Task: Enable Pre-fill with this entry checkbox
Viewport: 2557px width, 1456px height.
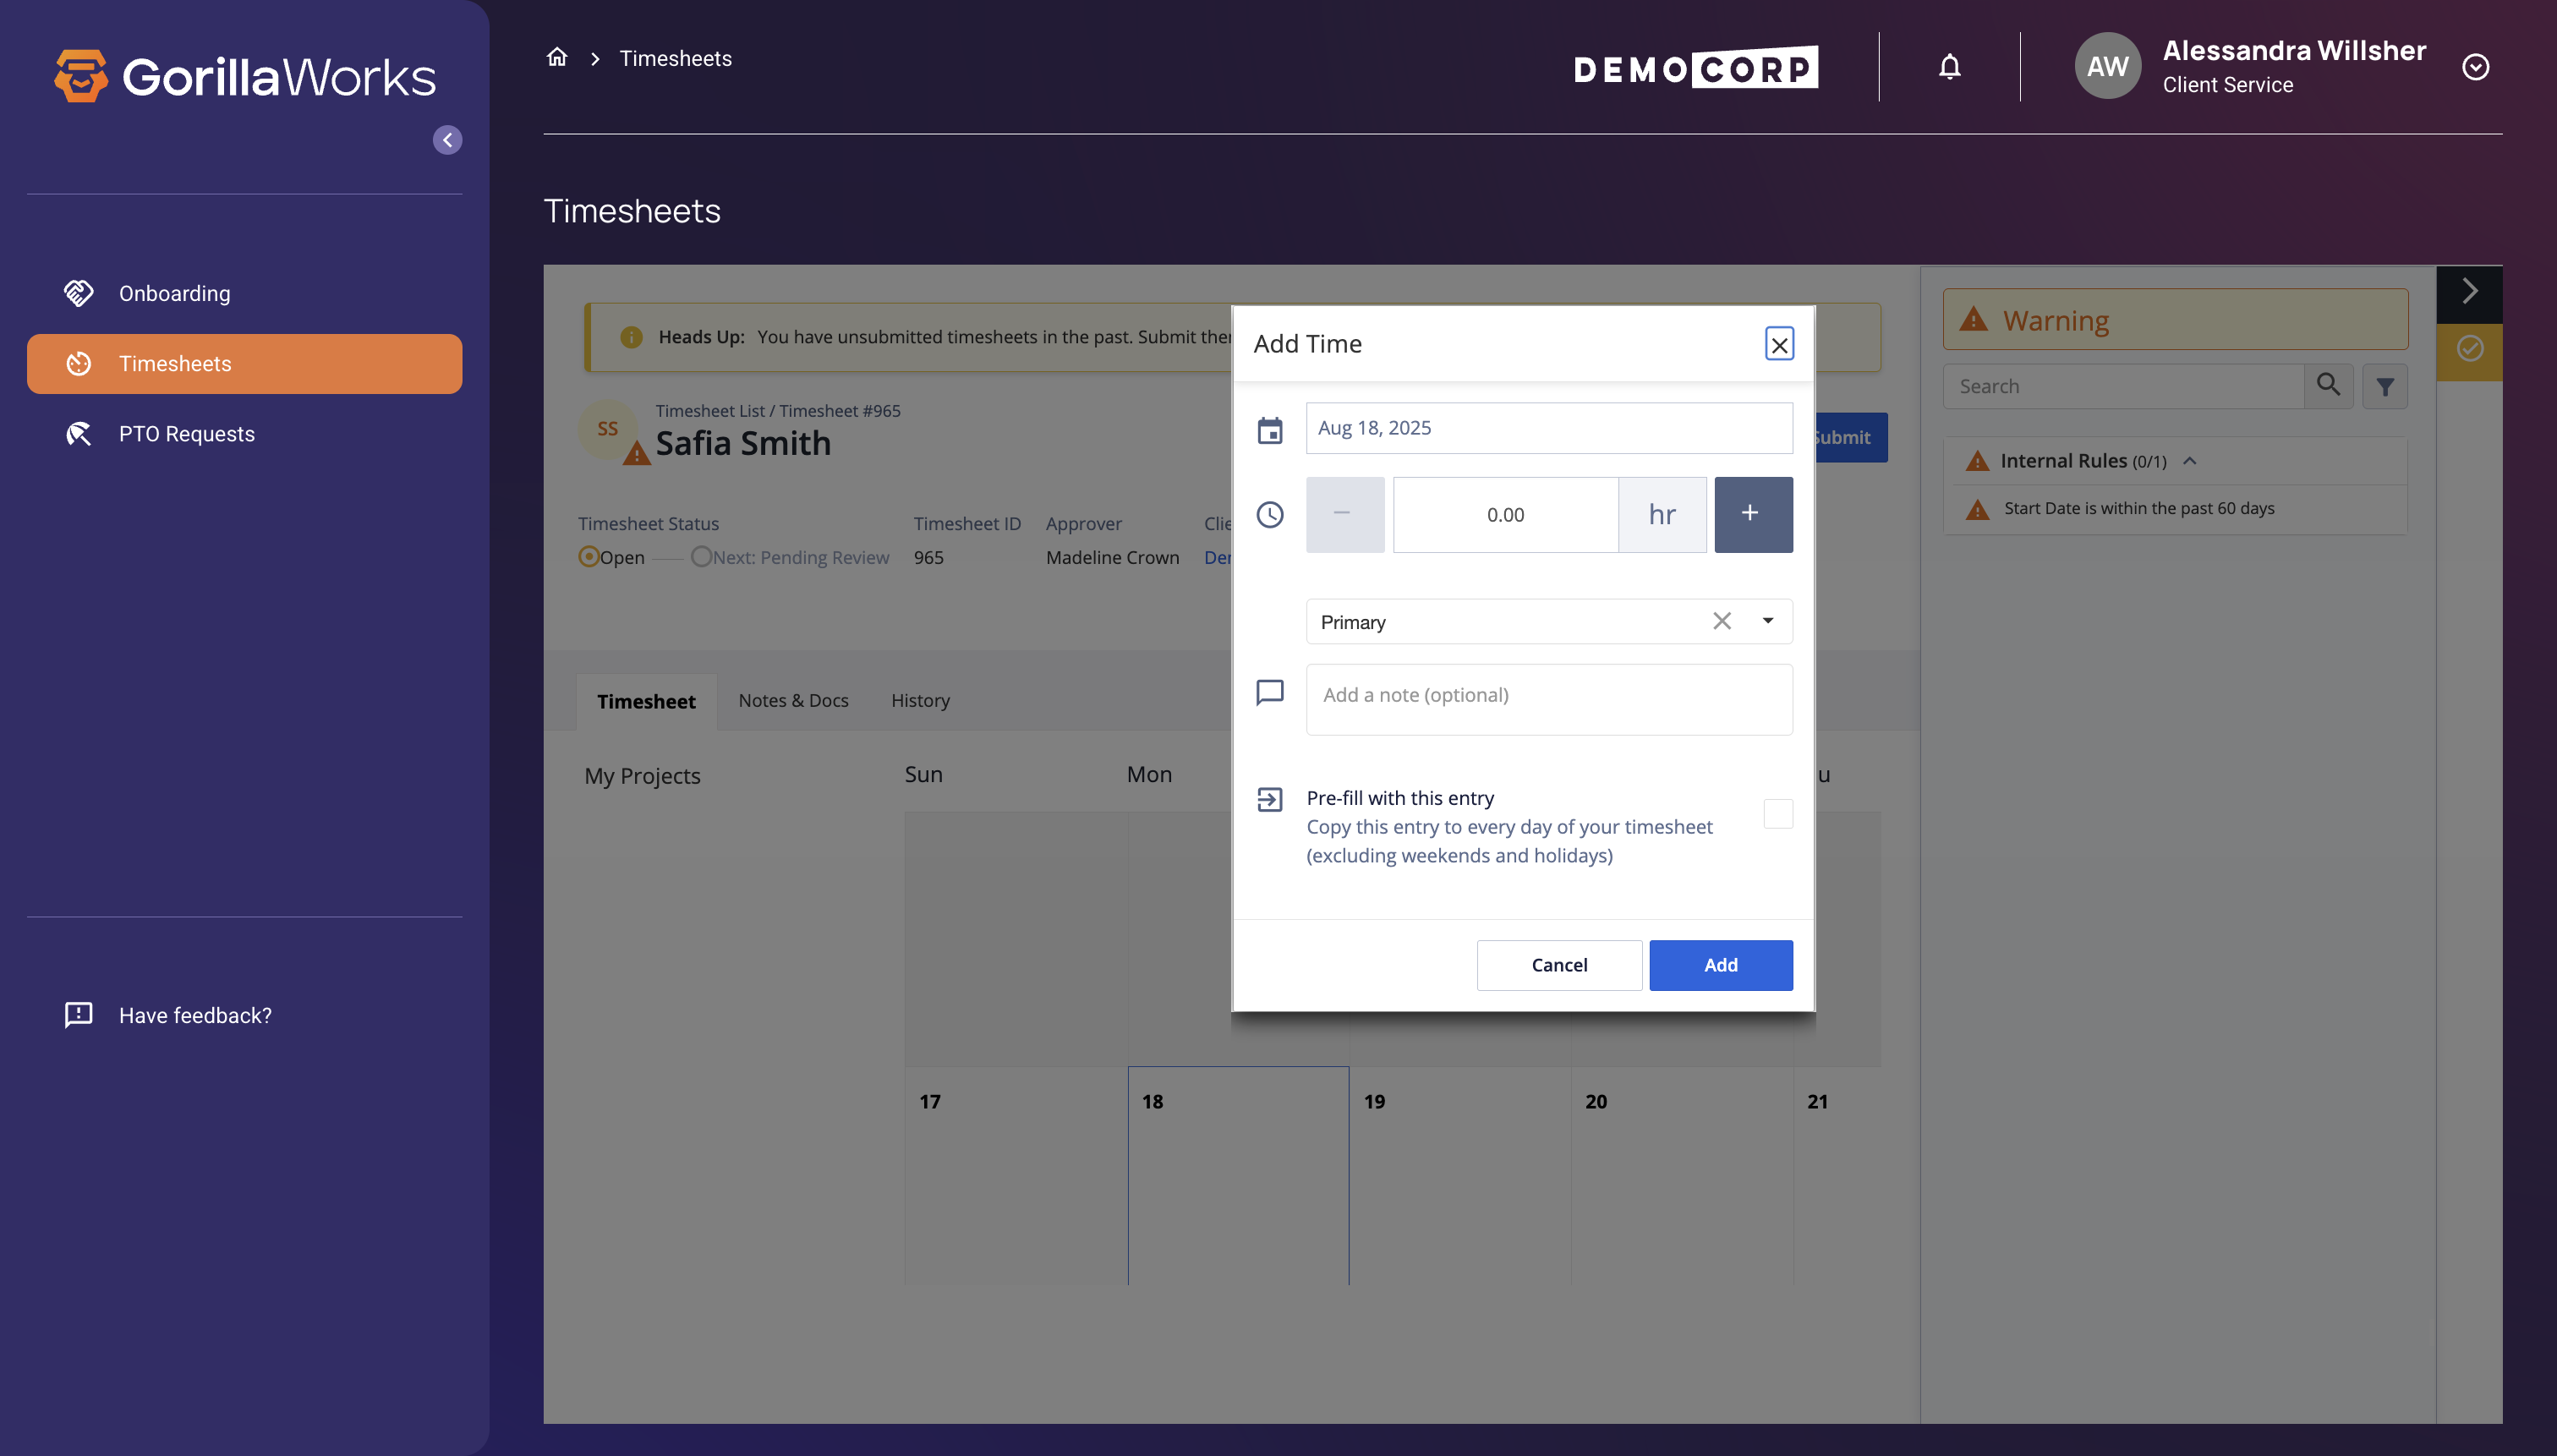Action: click(x=1777, y=813)
